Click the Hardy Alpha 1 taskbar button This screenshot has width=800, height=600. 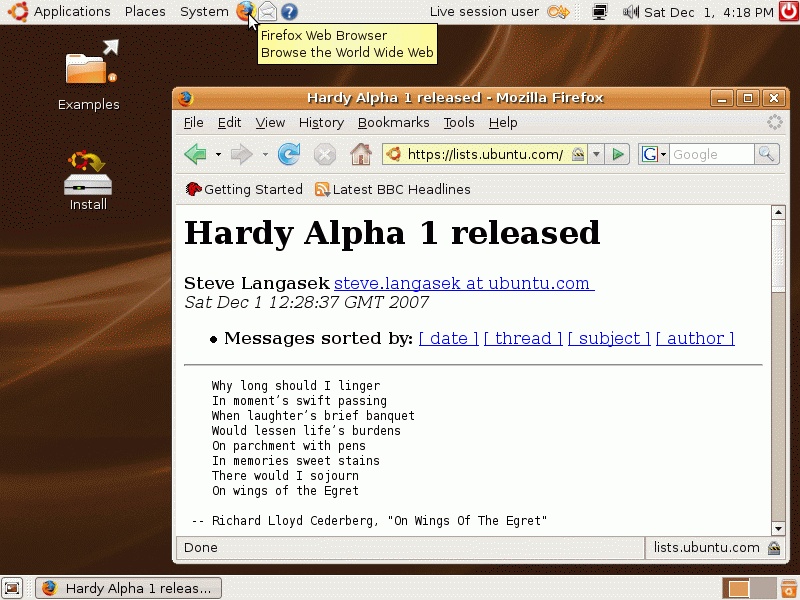coord(129,588)
